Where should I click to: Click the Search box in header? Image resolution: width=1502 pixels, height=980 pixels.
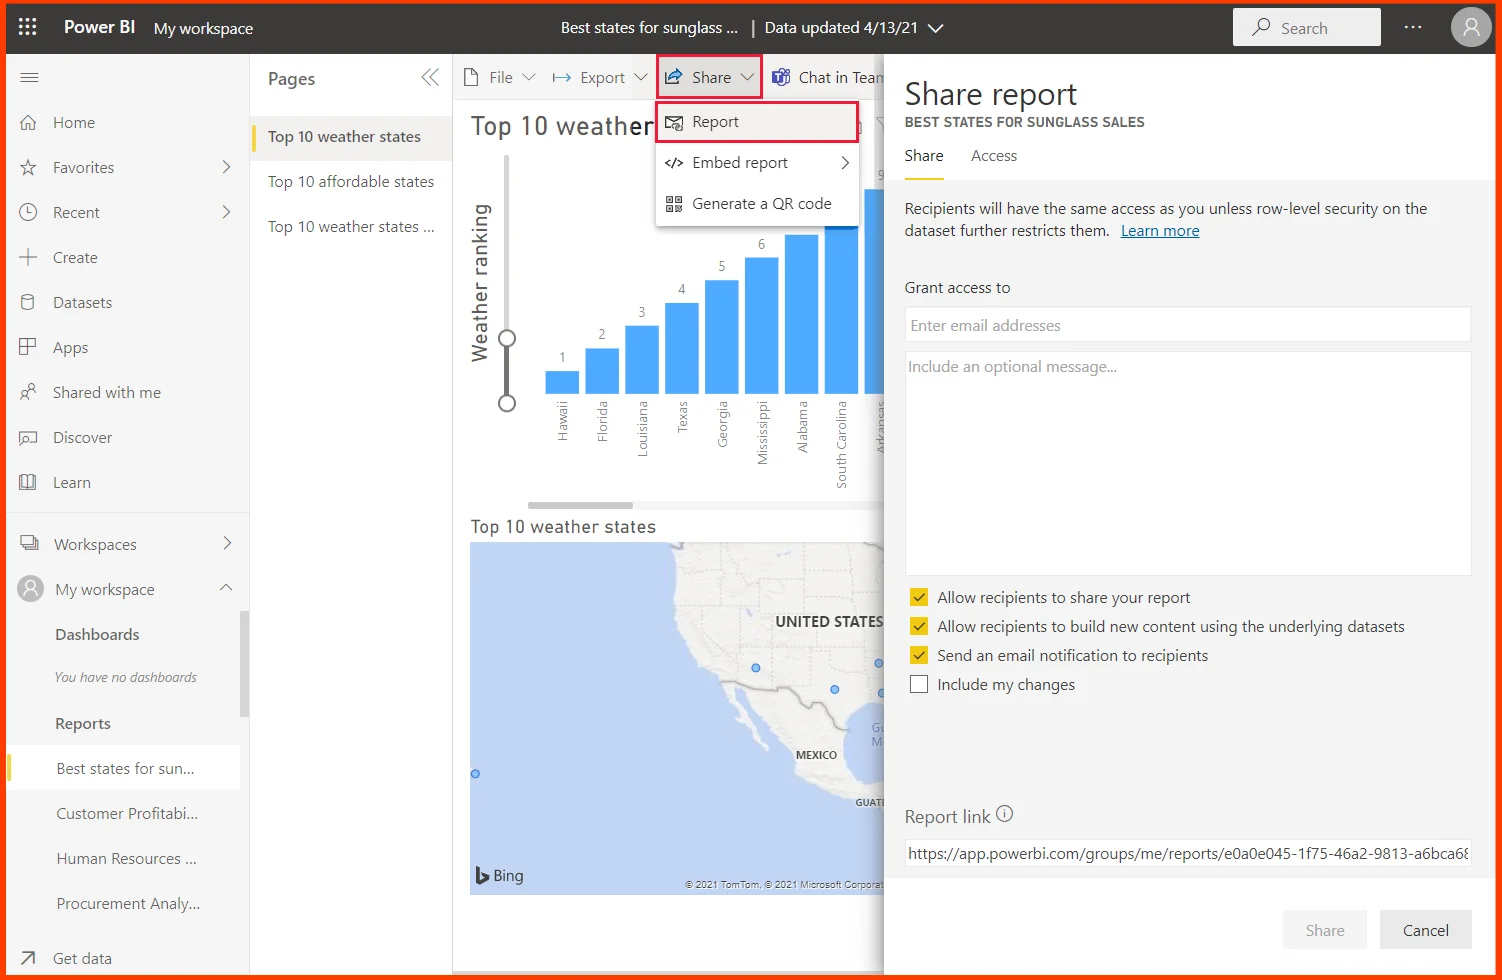[1306, 27]
